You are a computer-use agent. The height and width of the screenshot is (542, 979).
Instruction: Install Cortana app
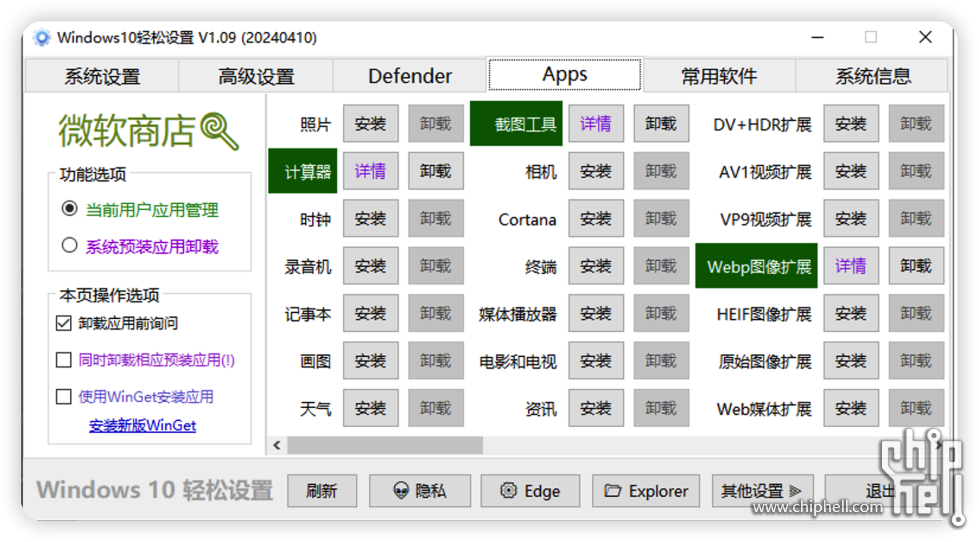point(596,219)
